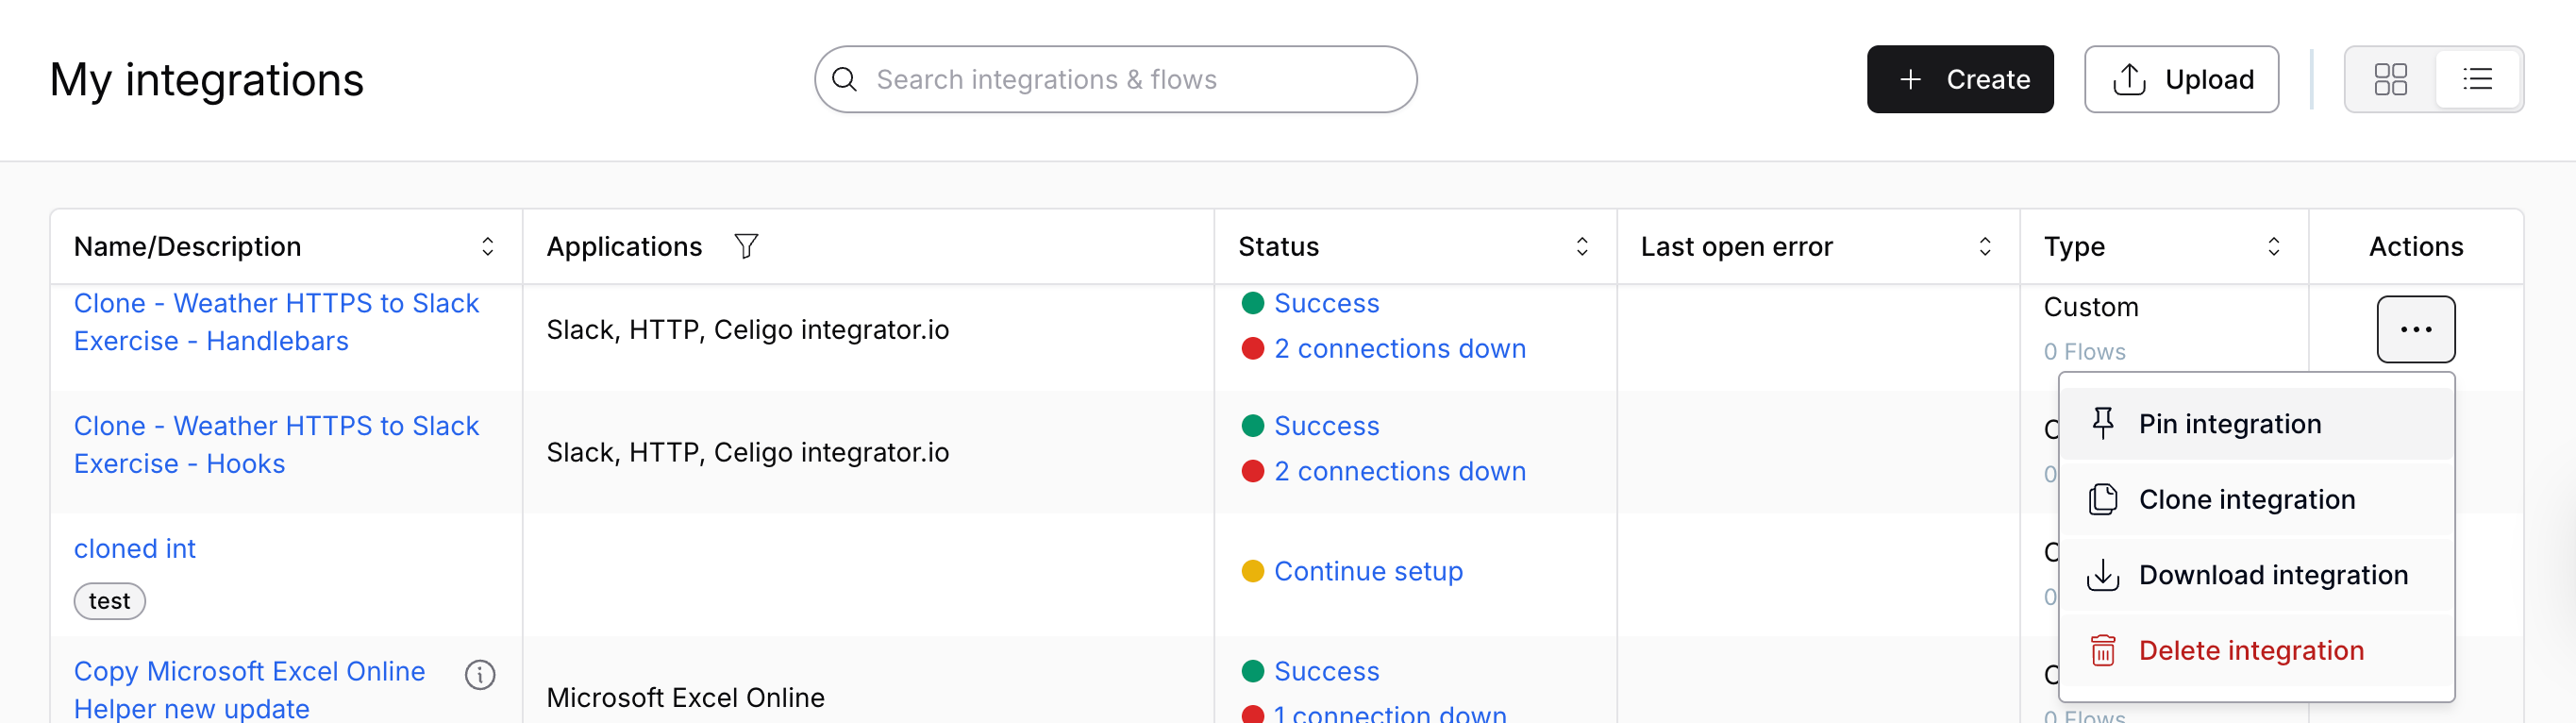Click Slack, HTTP, Celigo applications in Handlebars row

point(747,330)
